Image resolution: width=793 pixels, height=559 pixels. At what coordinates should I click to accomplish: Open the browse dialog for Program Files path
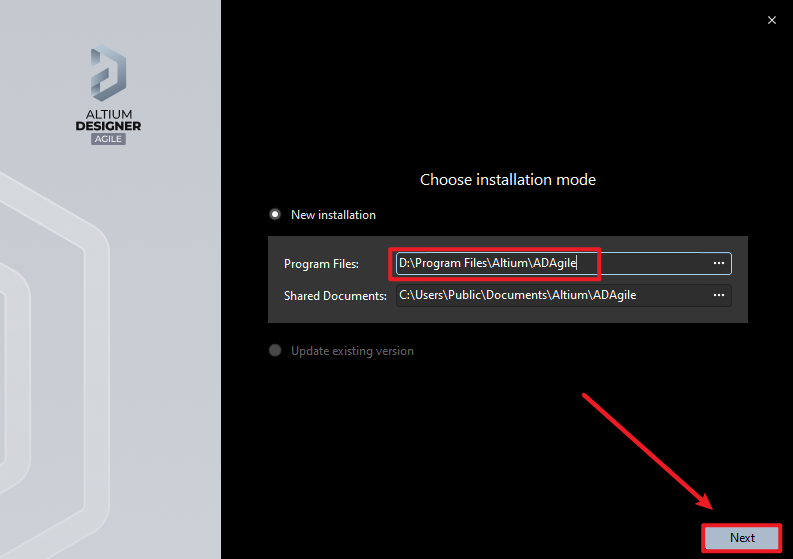click(x=718, y=263)
